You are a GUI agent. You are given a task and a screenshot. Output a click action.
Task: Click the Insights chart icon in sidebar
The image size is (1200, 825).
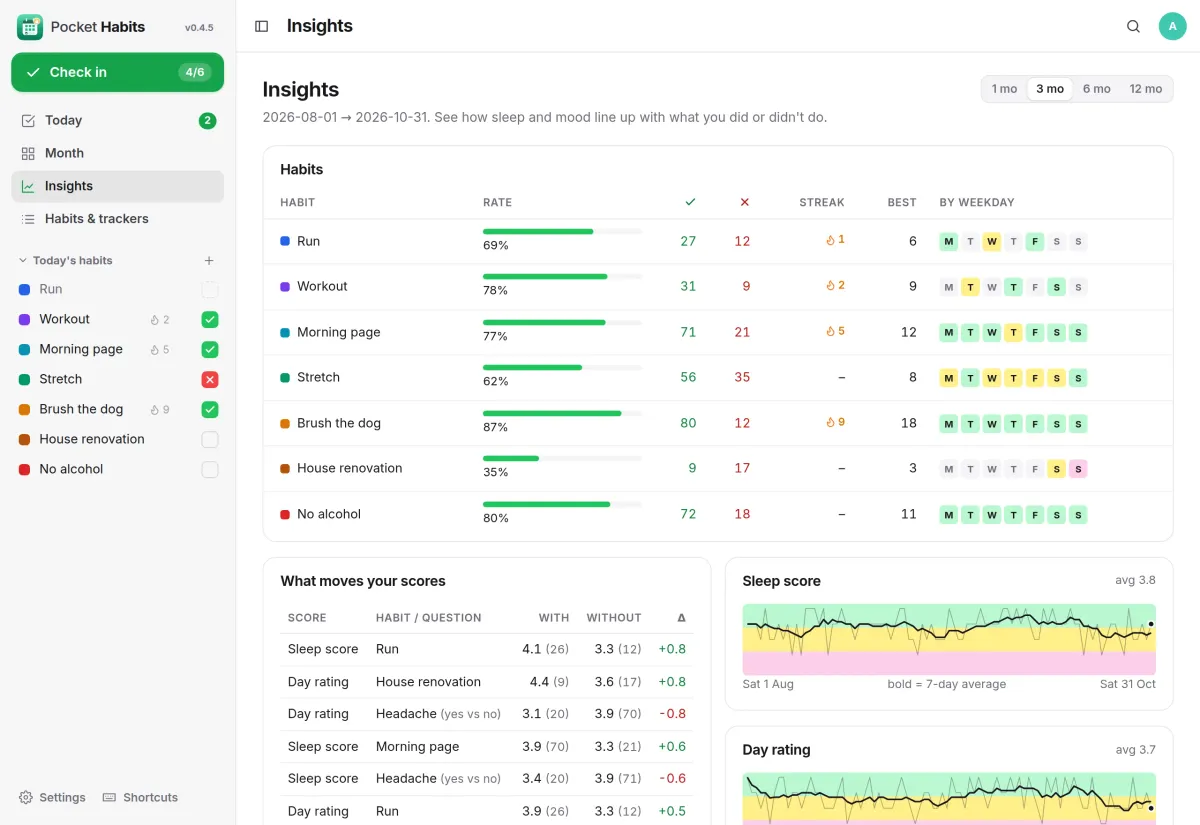pos(28,186)
